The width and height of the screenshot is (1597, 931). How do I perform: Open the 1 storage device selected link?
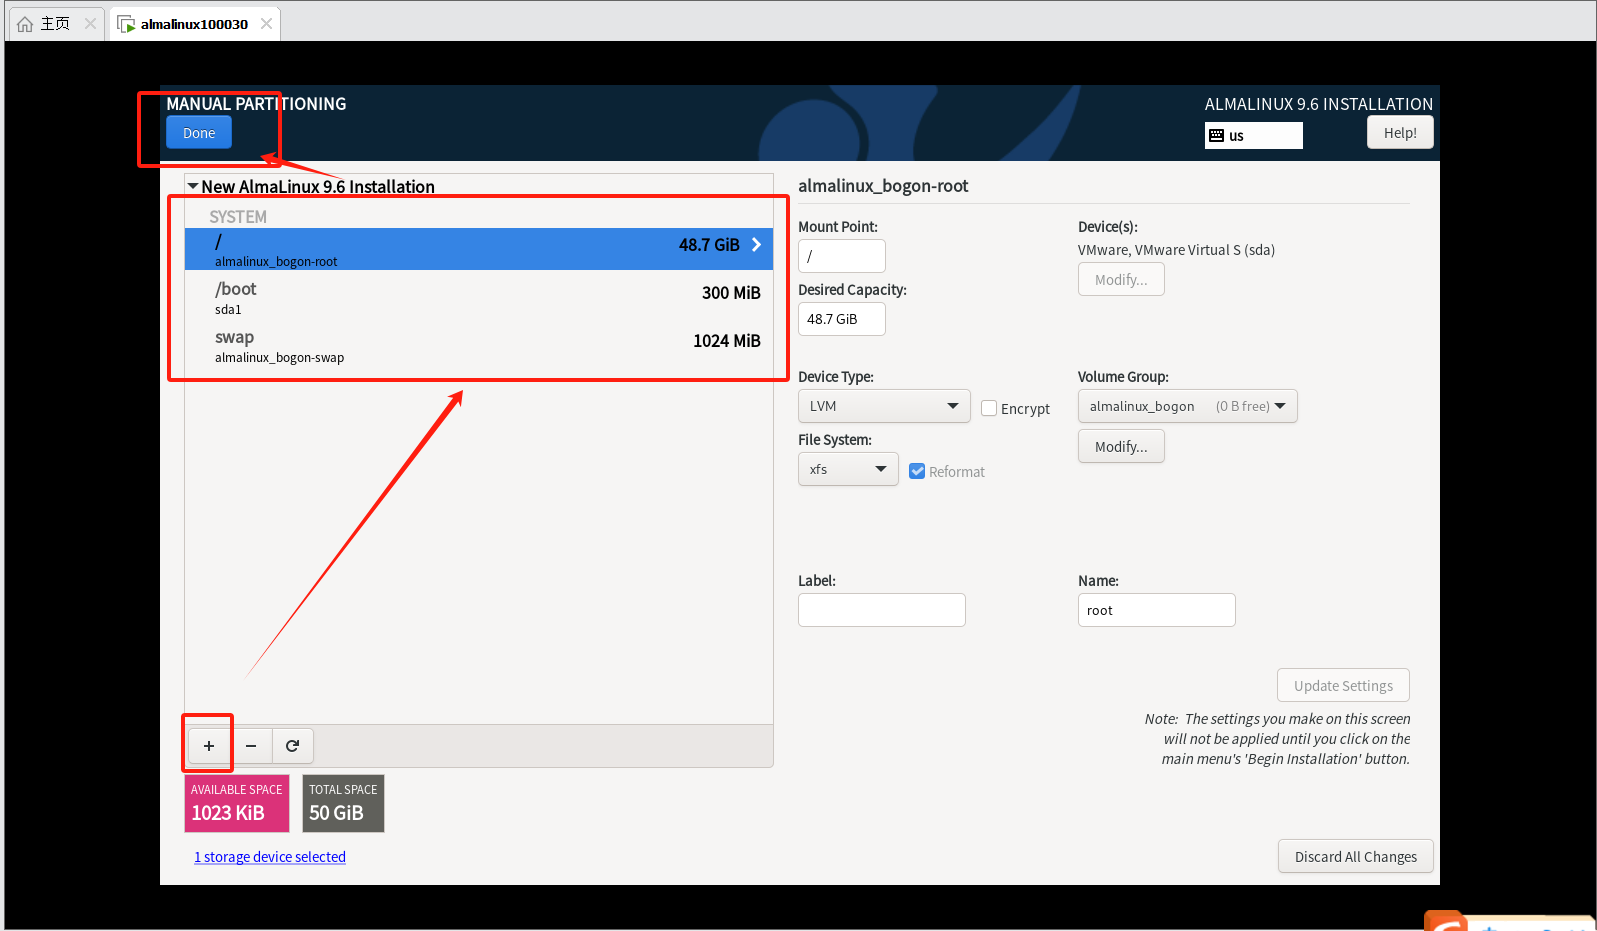tap(270, 857)
